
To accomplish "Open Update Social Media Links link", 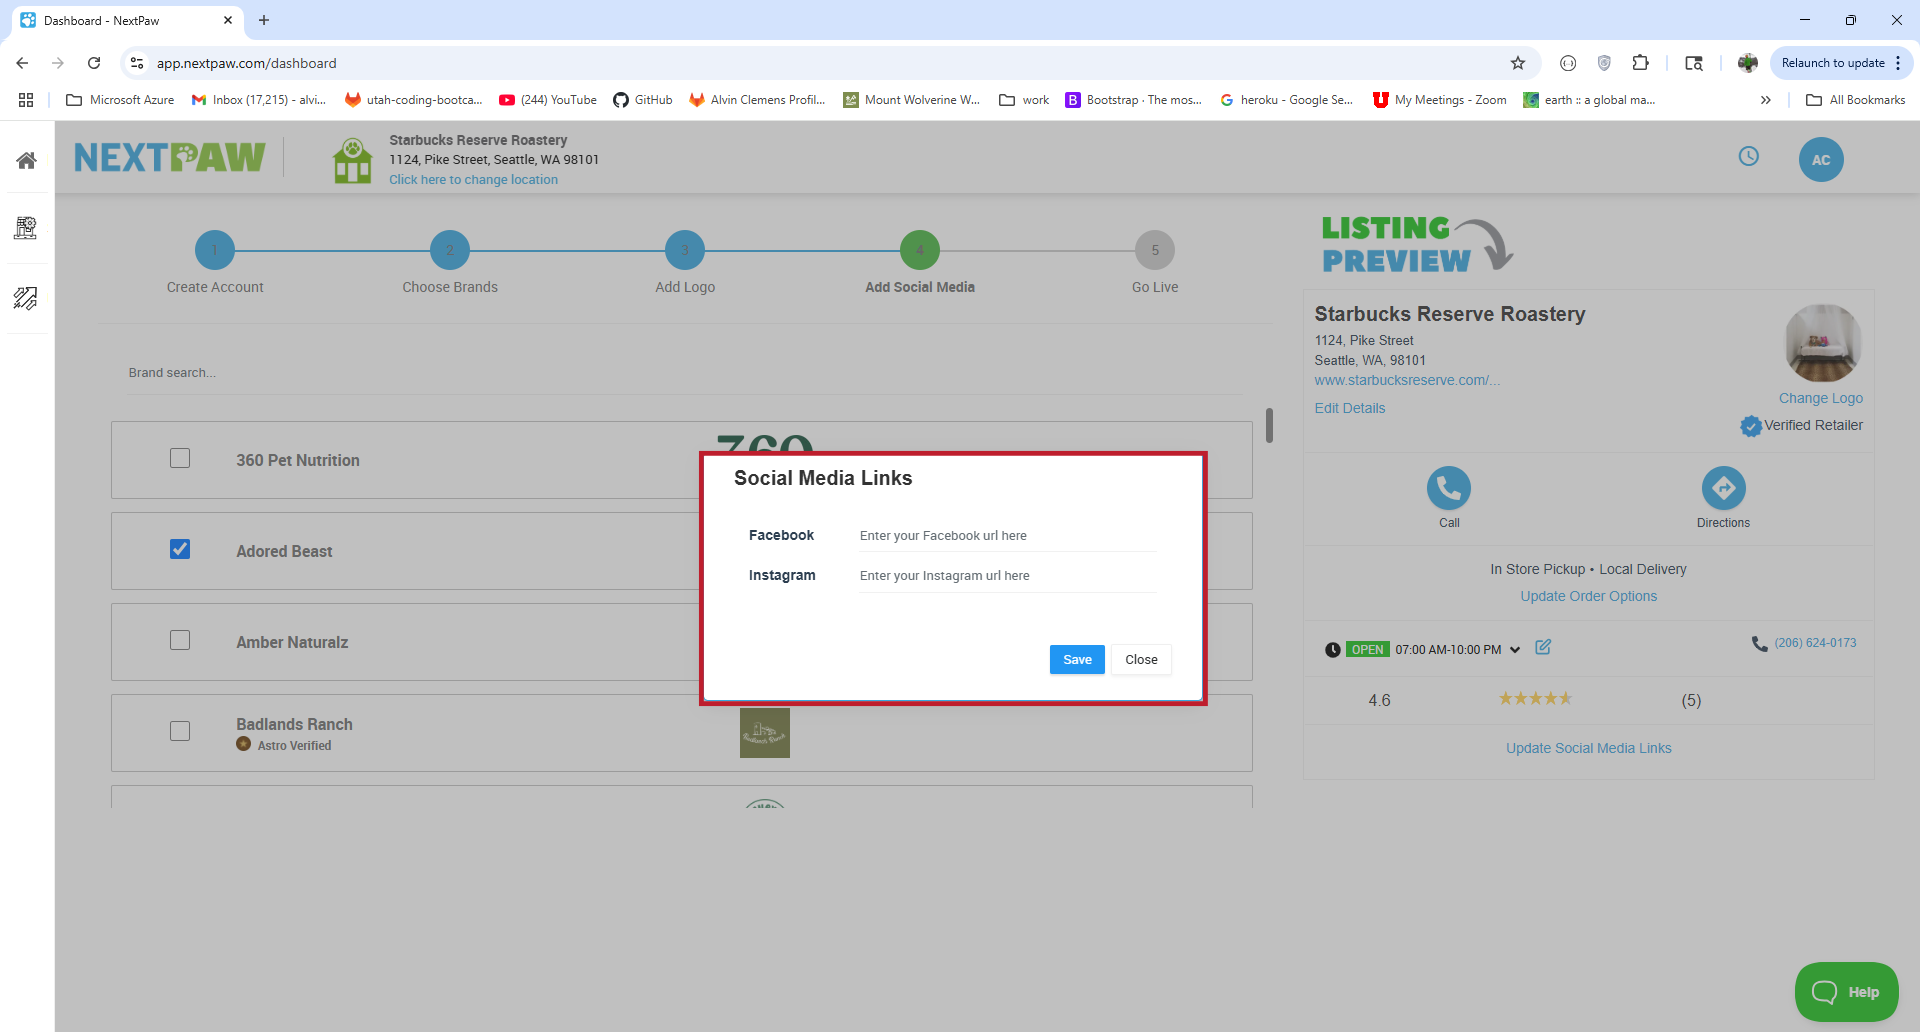I will [x=1589, y=748].
